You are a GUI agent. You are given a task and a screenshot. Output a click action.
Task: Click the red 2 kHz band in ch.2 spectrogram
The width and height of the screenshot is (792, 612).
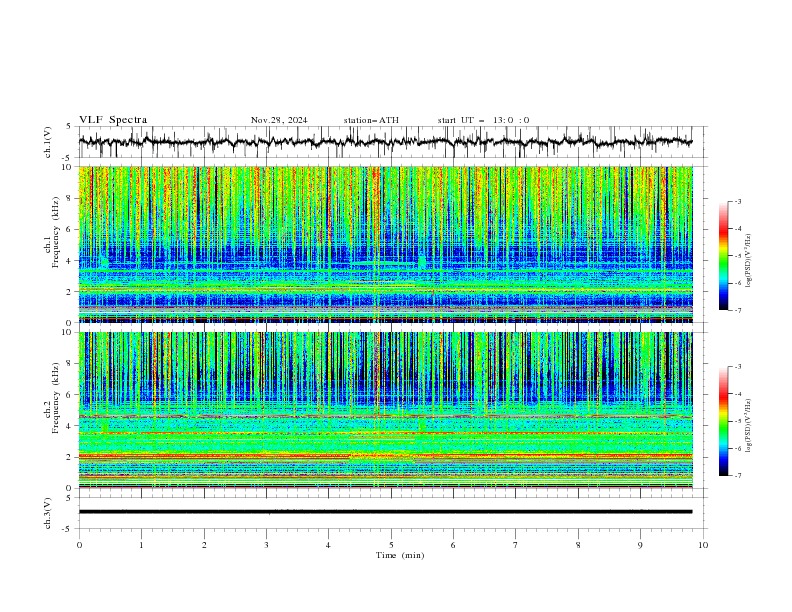[385, 456]
